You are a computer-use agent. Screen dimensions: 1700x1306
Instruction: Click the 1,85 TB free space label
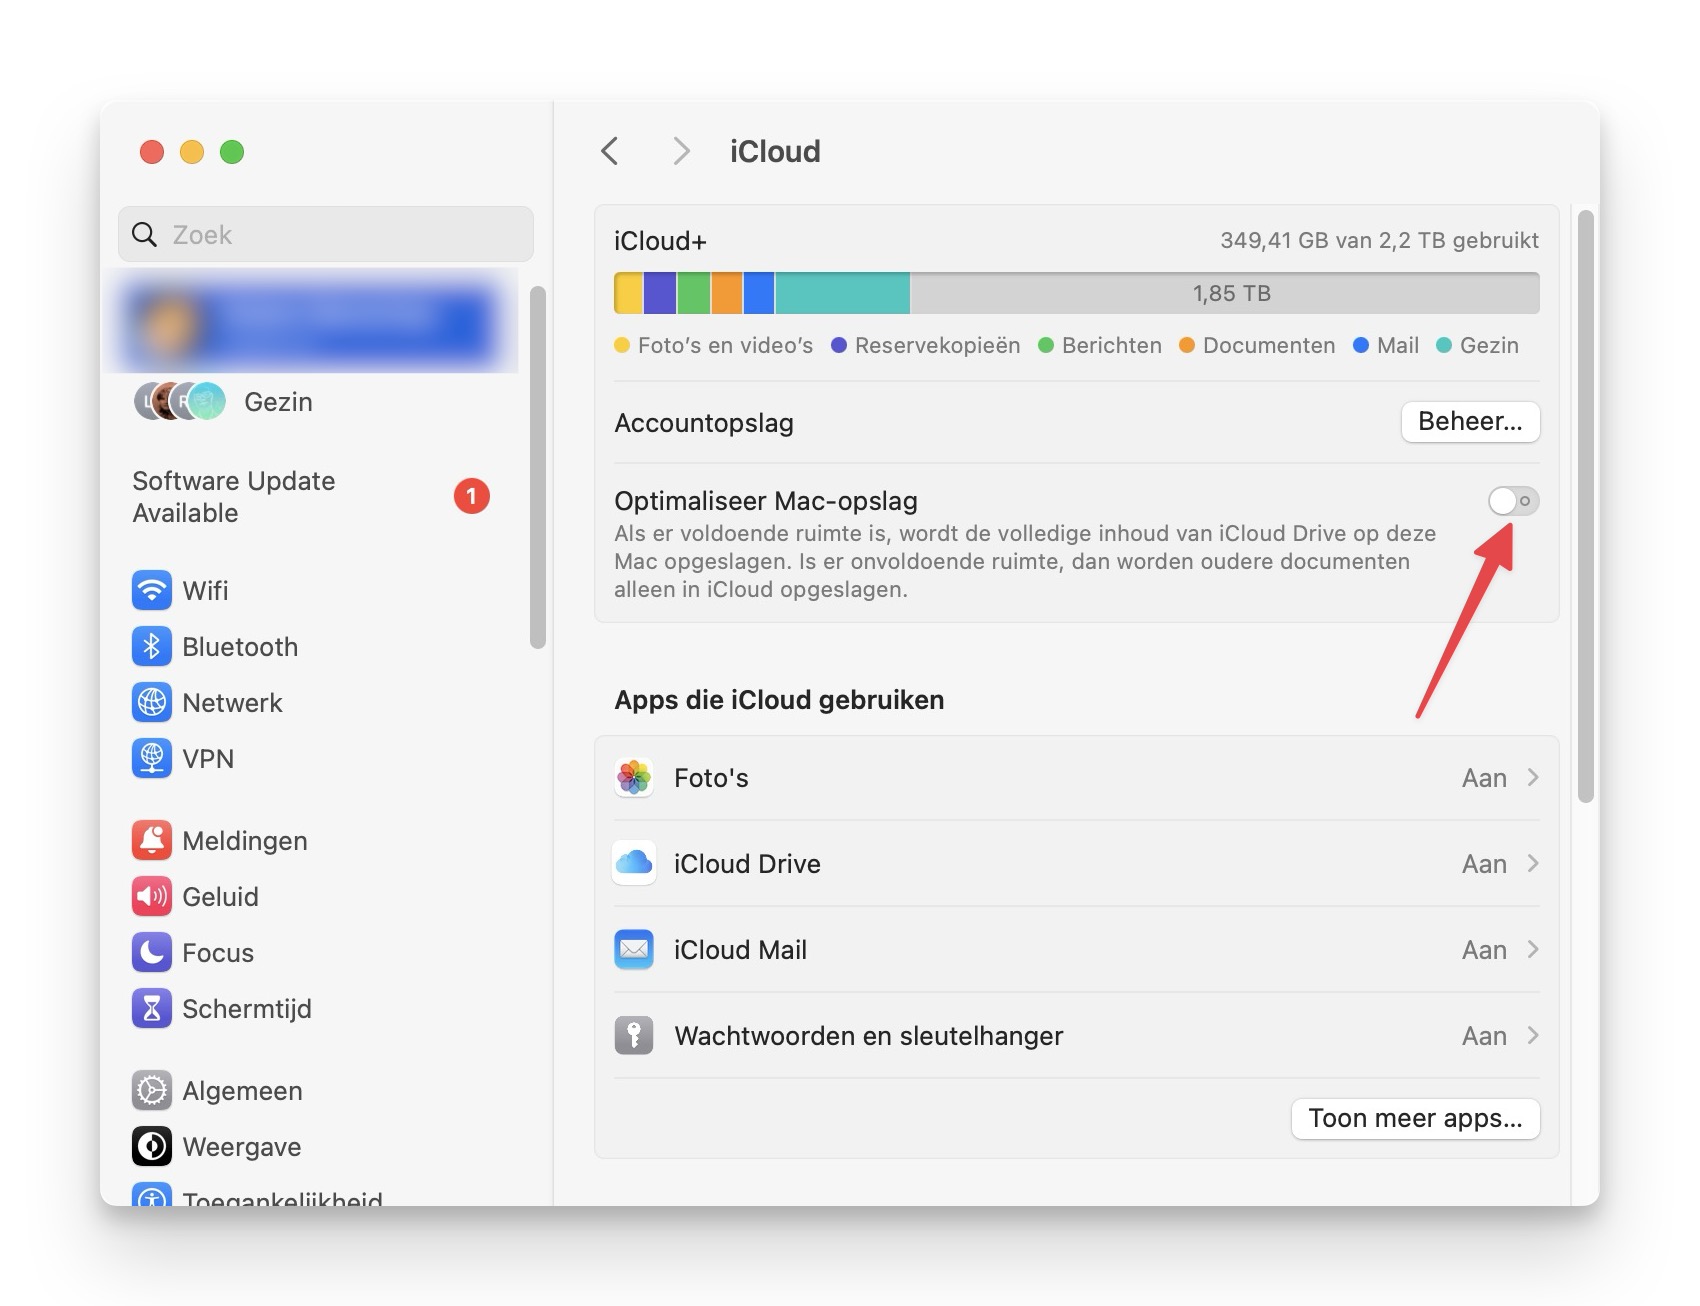click(1231, 293)
